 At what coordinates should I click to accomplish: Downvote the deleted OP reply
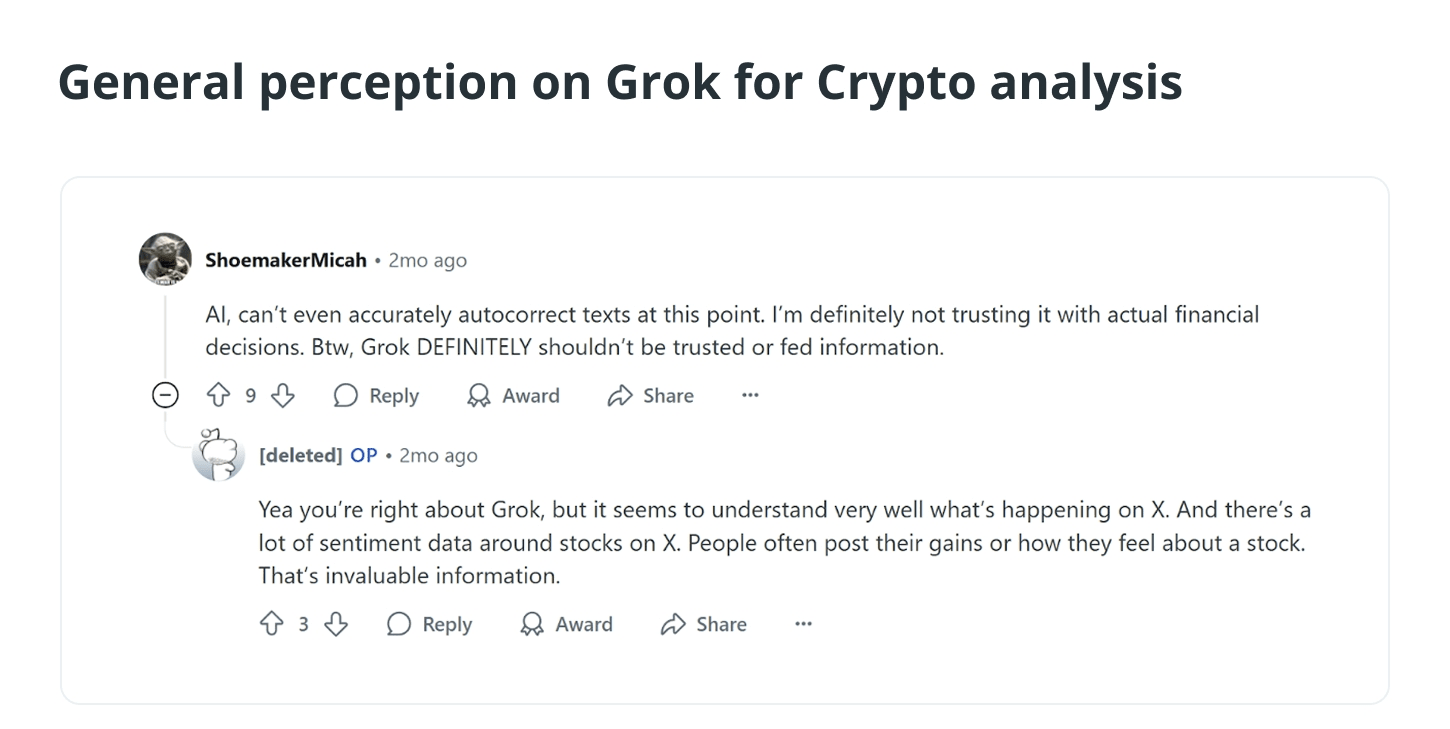point(336,624)
